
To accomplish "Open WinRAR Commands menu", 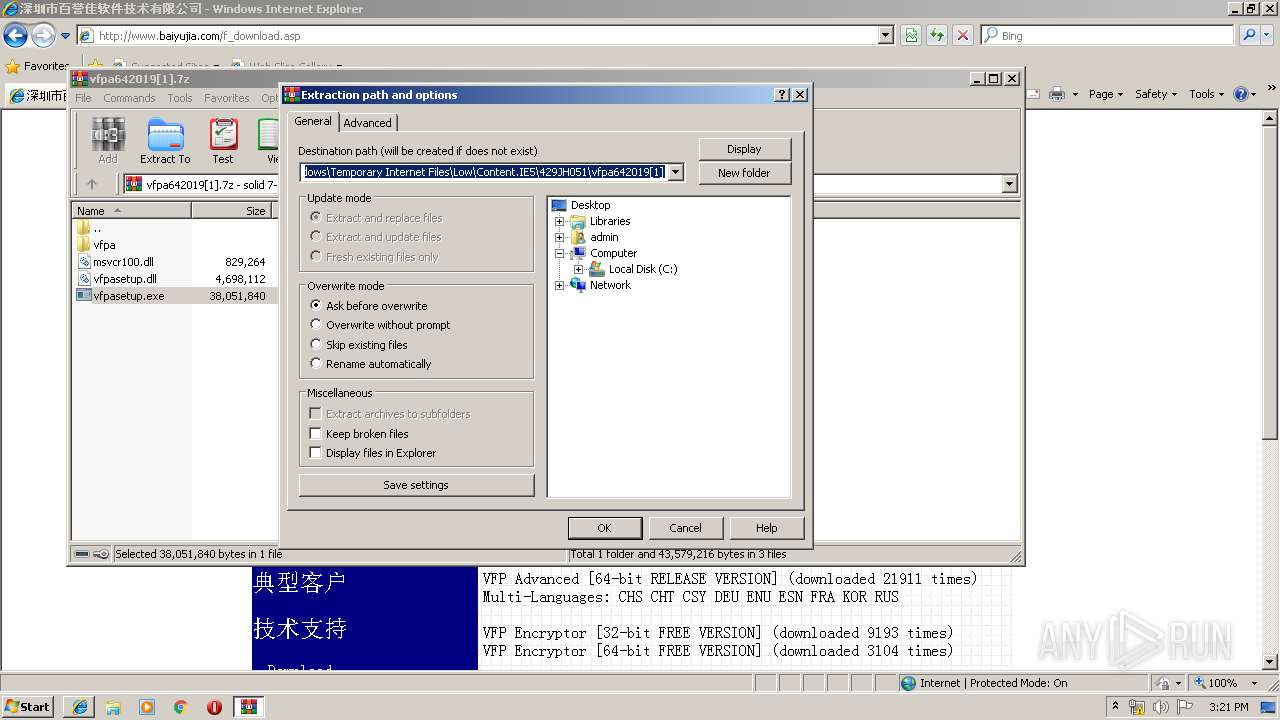I will tap(129, 98).
